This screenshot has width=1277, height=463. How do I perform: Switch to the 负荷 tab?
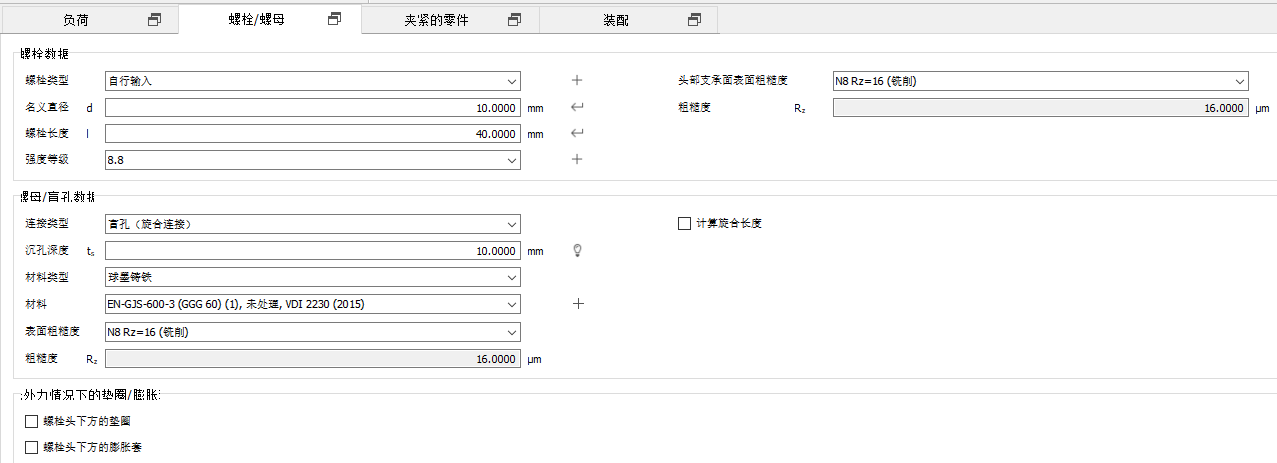(x=75, y=20)
